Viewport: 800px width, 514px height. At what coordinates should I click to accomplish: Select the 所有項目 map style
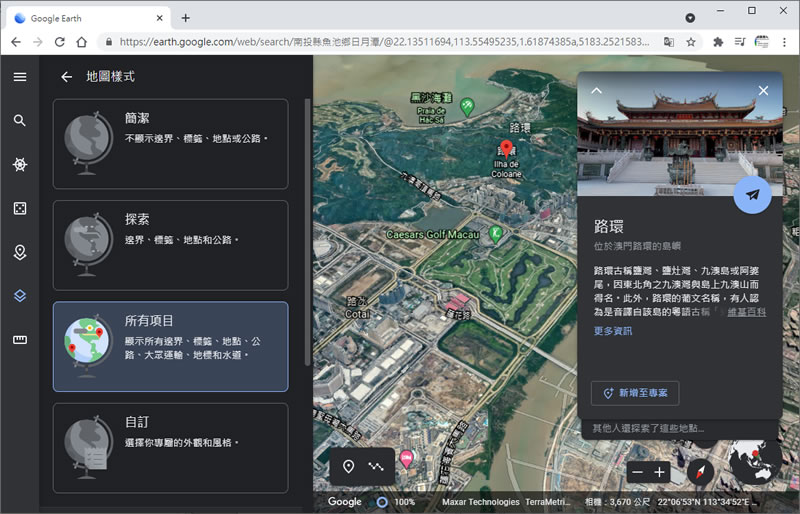(x=170, y=347)
